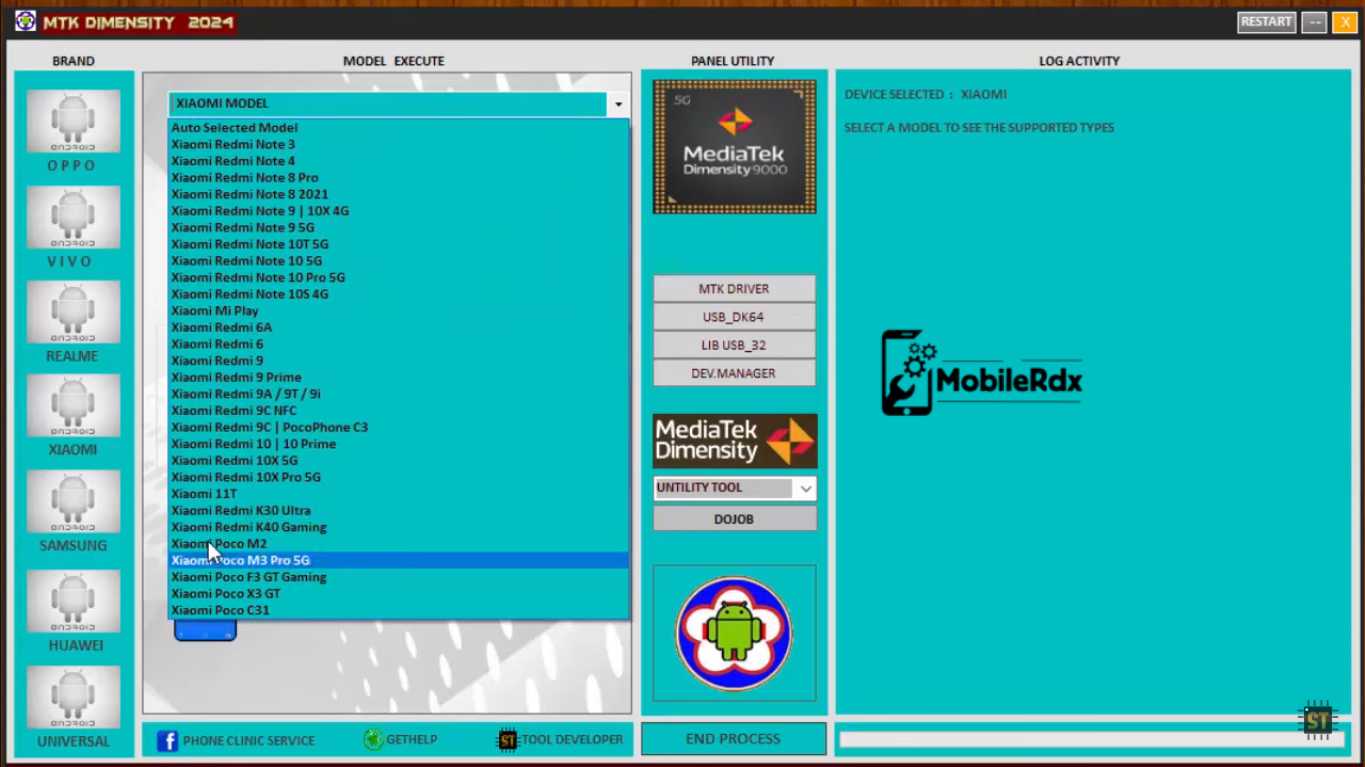Click the DOJOB button
1365x767 pixels.
click(x=735, y=519)
